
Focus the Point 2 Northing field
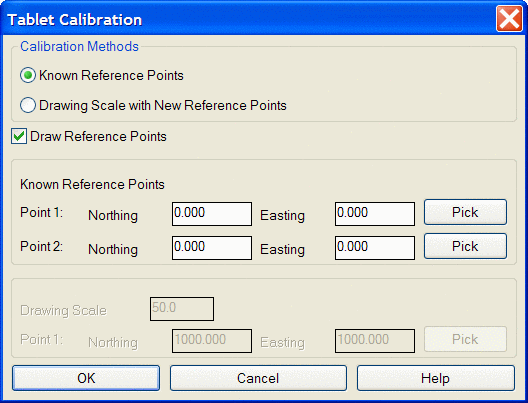pyautogui.click(x=212, y=248)
